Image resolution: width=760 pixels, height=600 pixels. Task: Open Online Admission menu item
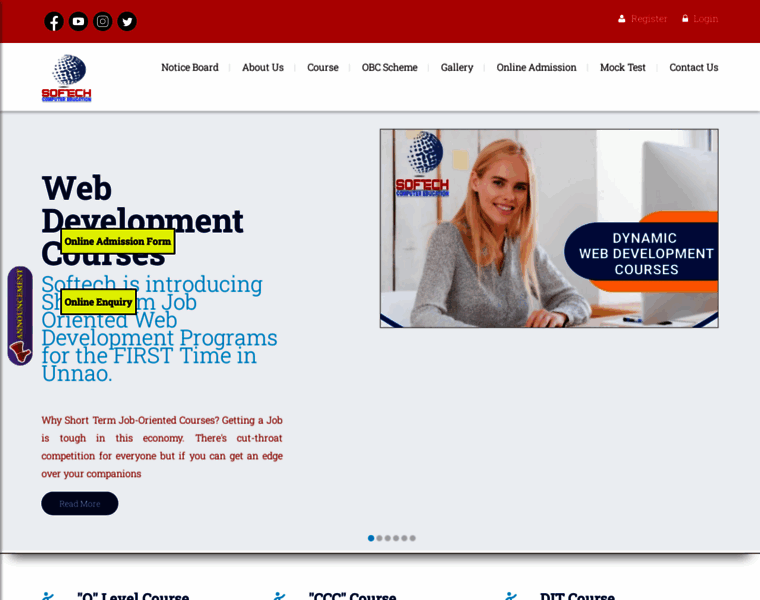(x=536, y=67)
